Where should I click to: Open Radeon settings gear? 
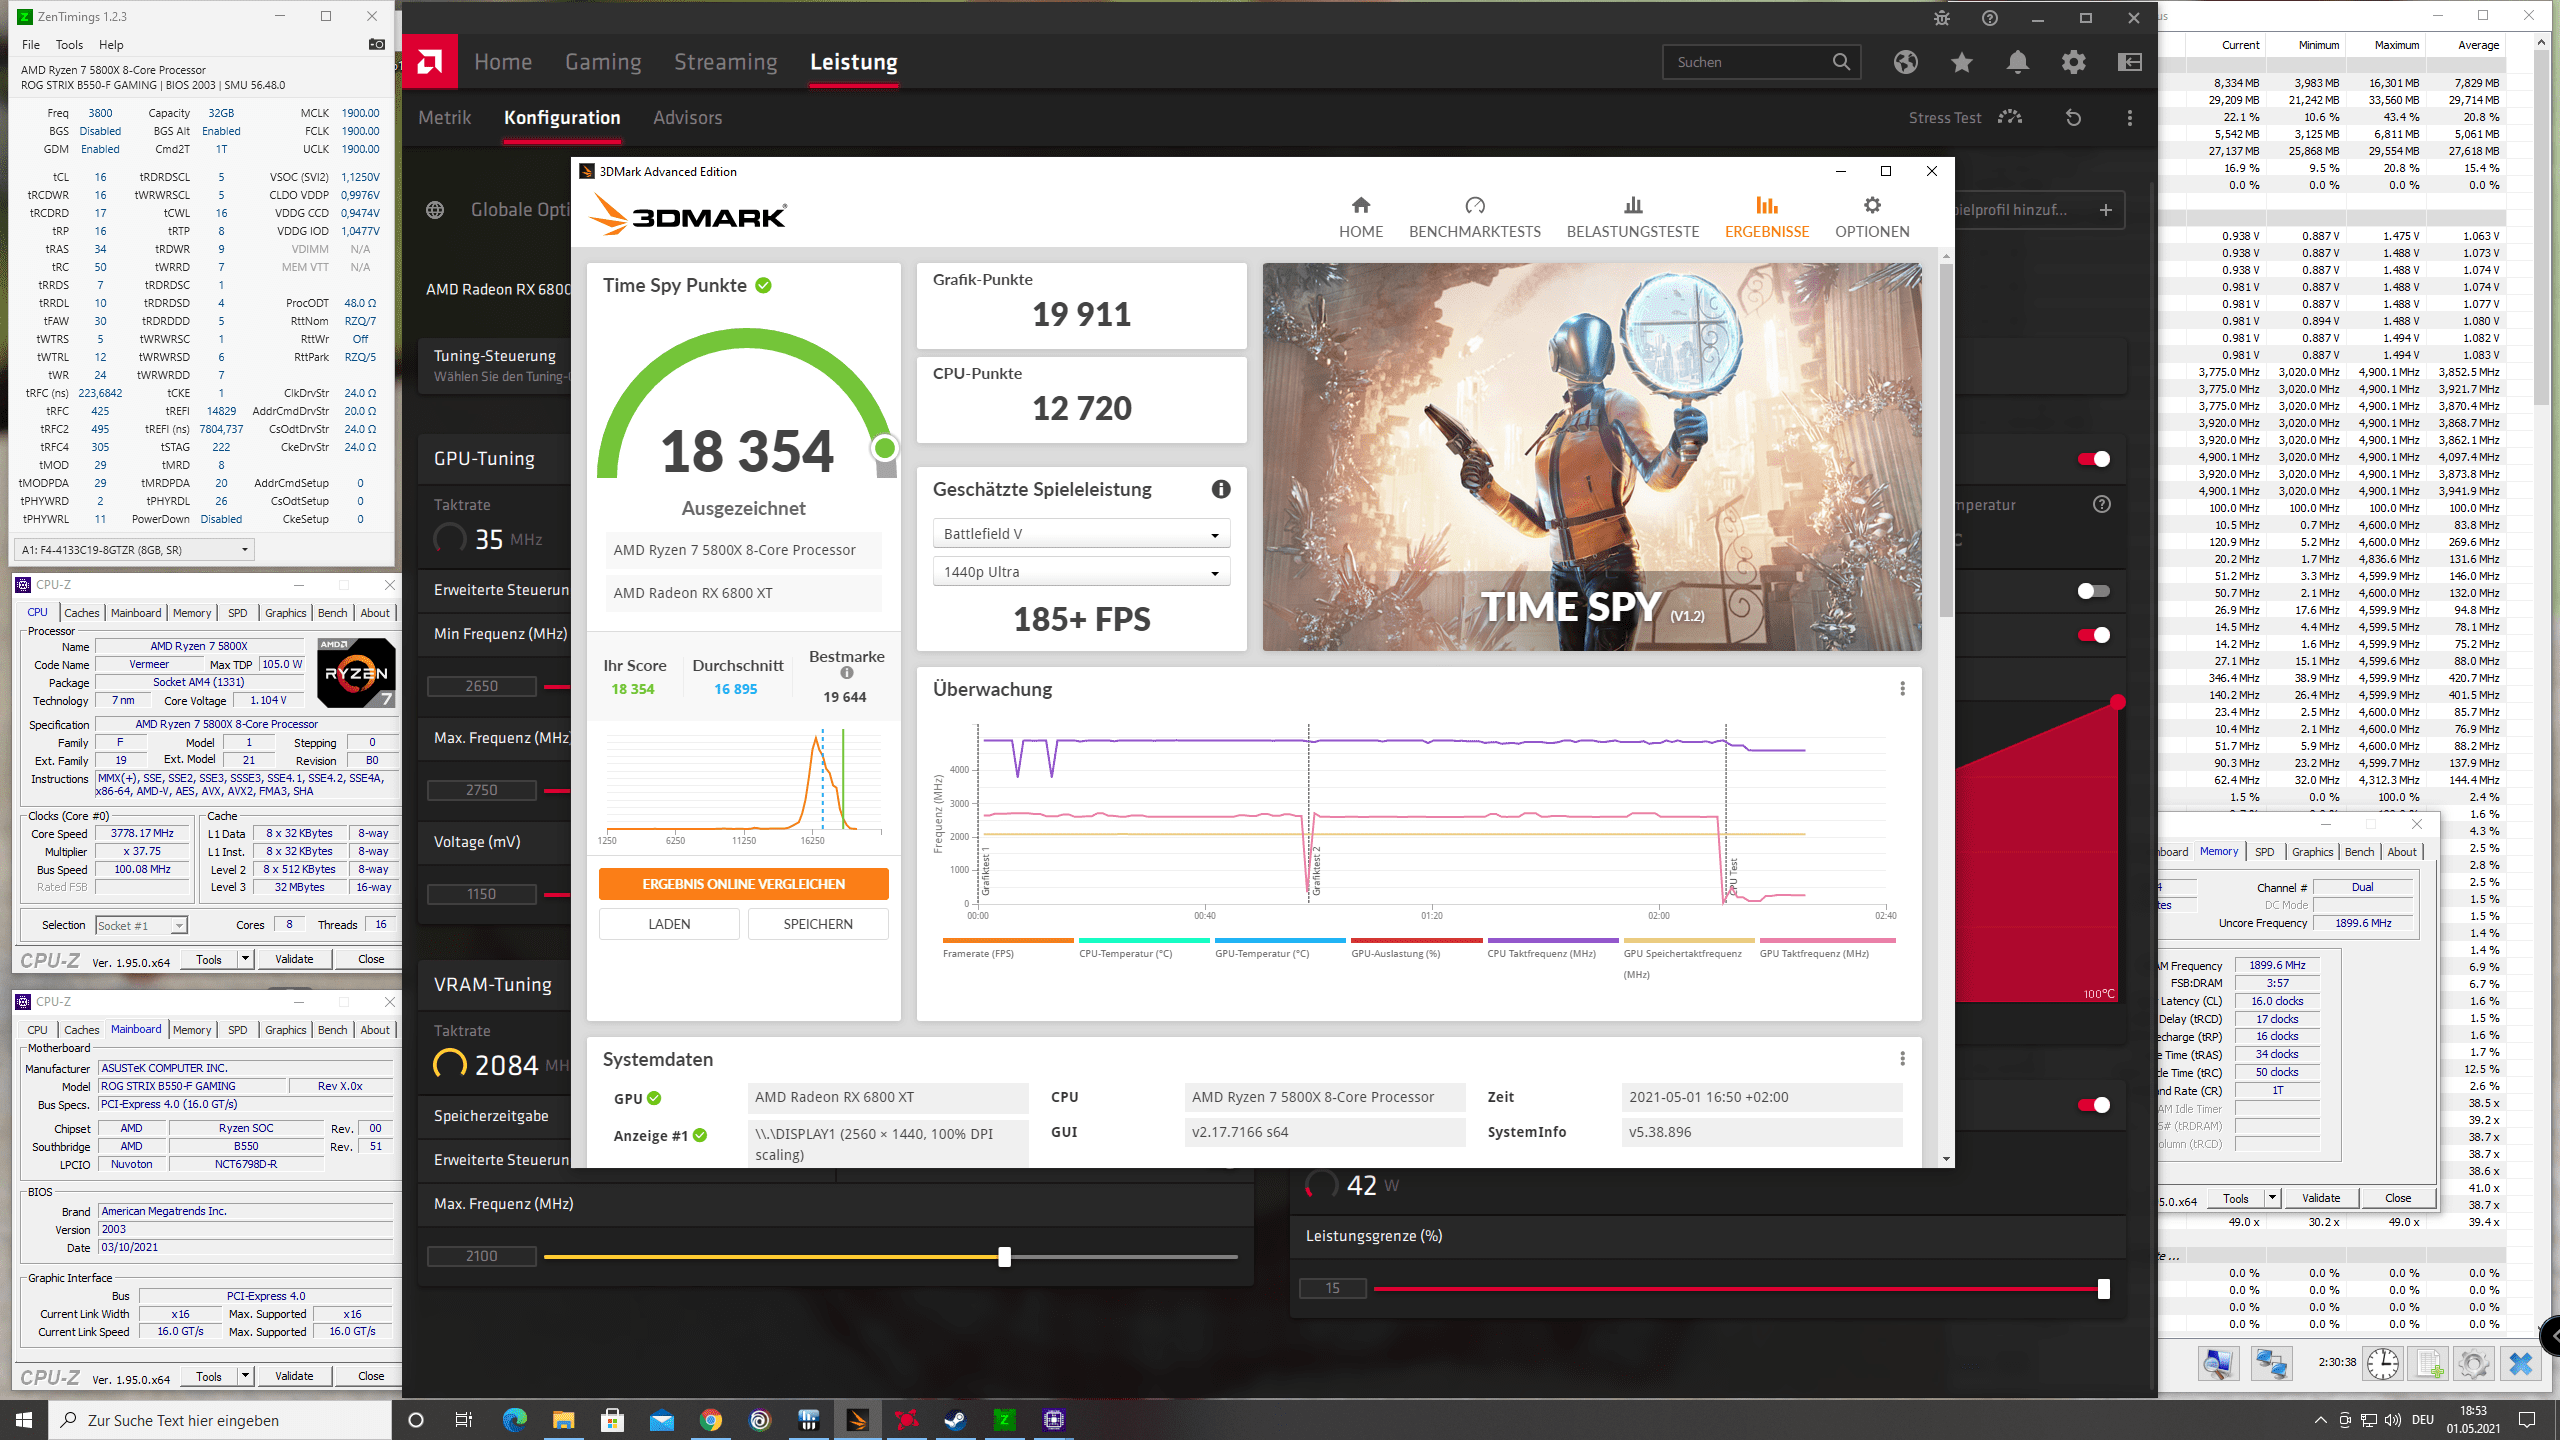[2074, 62]
